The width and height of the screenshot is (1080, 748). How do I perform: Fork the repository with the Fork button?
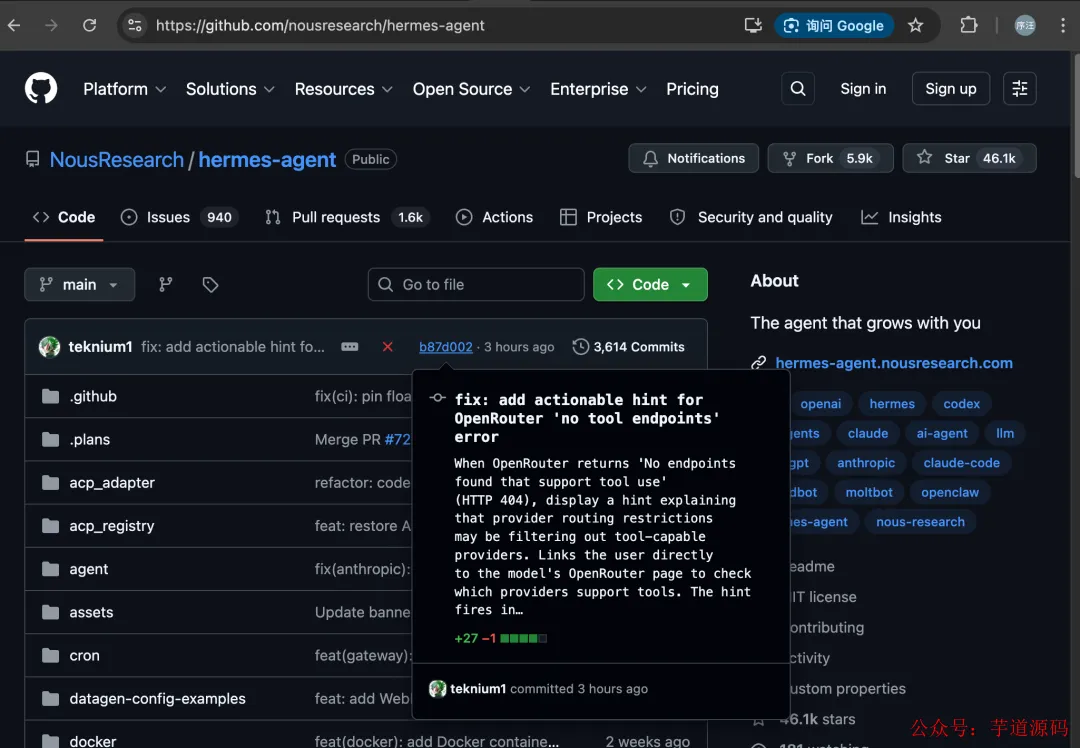click(830, 158)
